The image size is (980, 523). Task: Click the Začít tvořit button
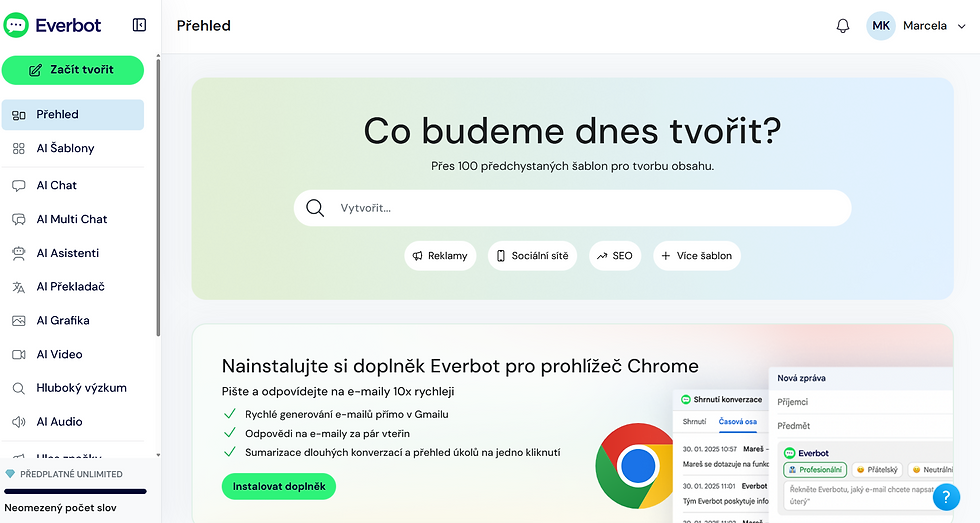(x=72, y=70)
